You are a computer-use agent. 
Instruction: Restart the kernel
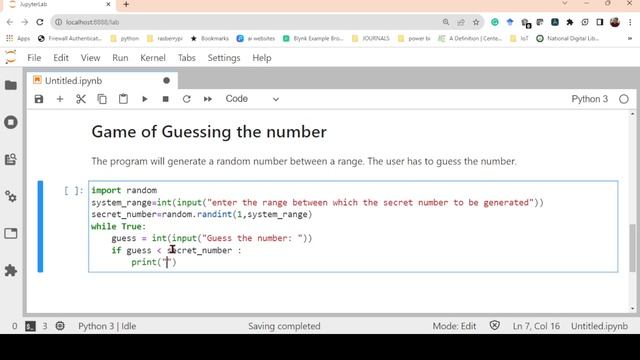click(x=187, y=99)
